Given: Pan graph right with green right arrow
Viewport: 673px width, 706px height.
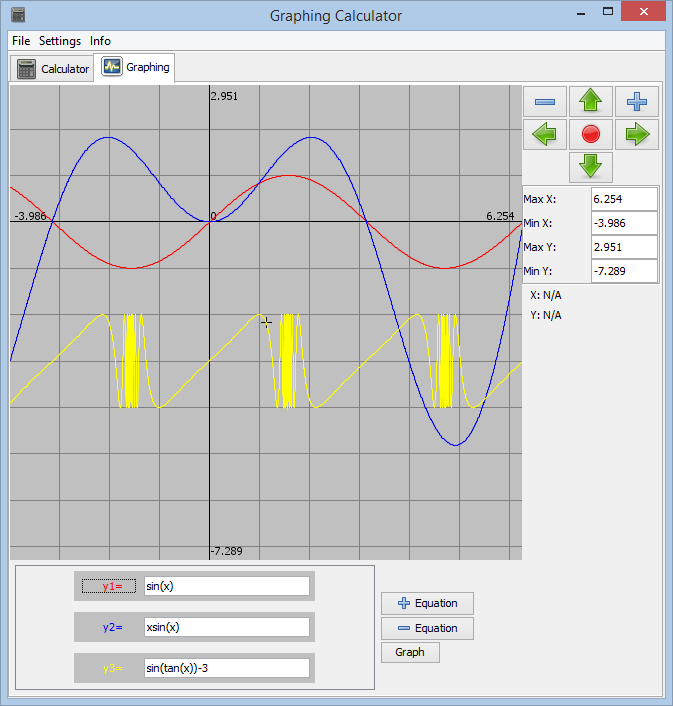Looking at the screenshot, I should click(x=636, y=134).
